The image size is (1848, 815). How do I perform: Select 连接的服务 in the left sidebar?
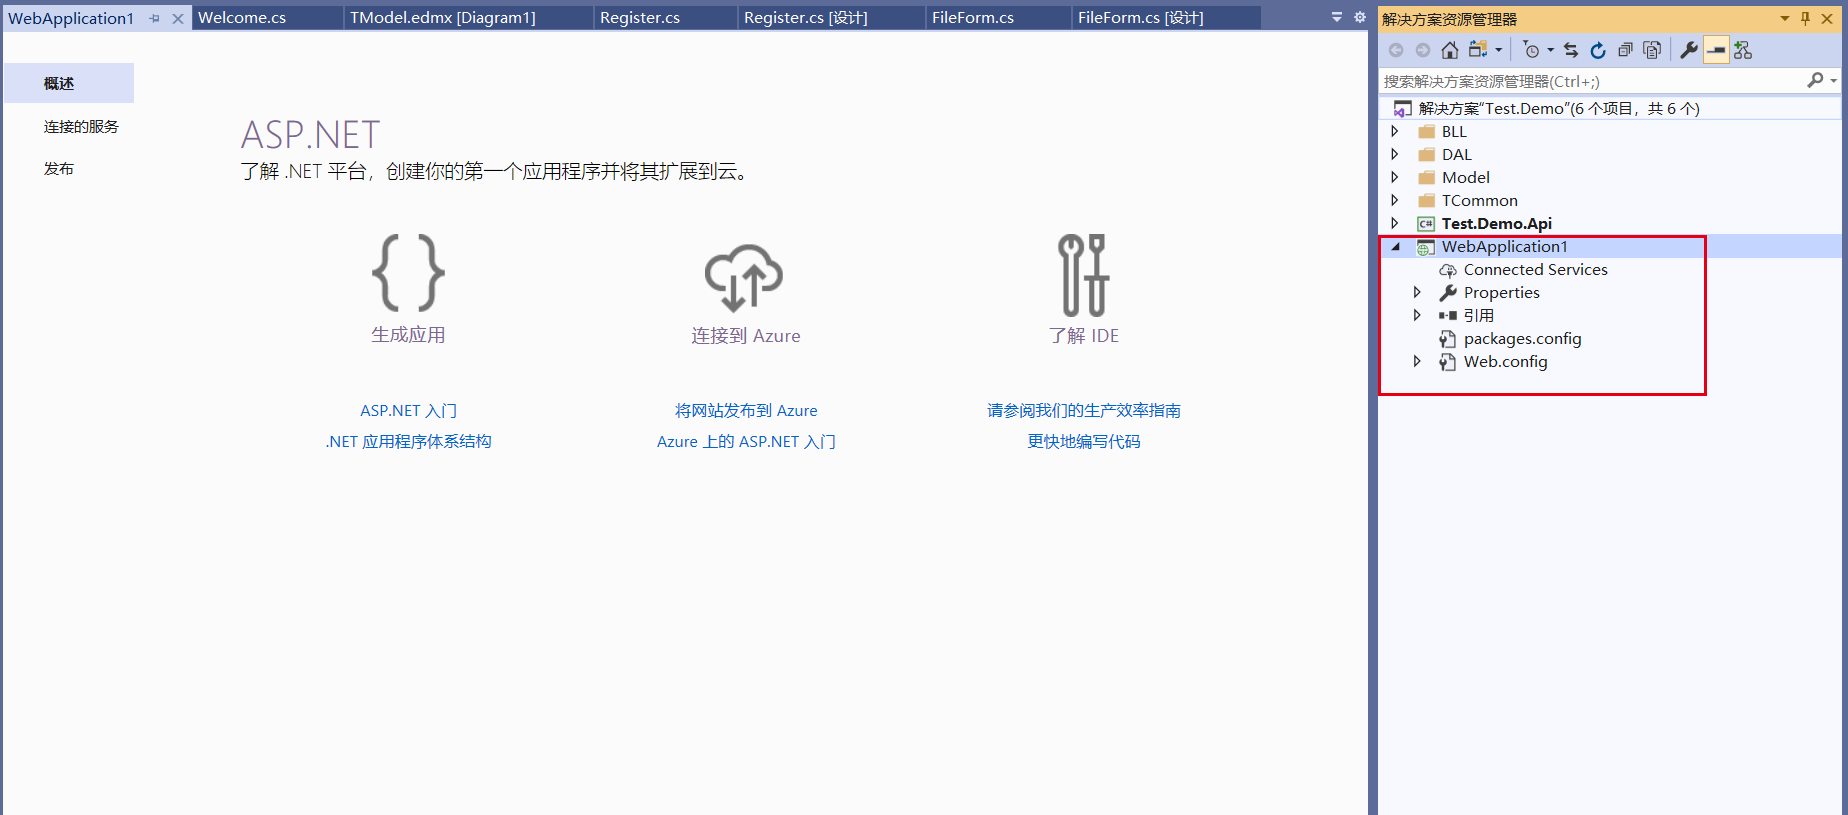81,126
